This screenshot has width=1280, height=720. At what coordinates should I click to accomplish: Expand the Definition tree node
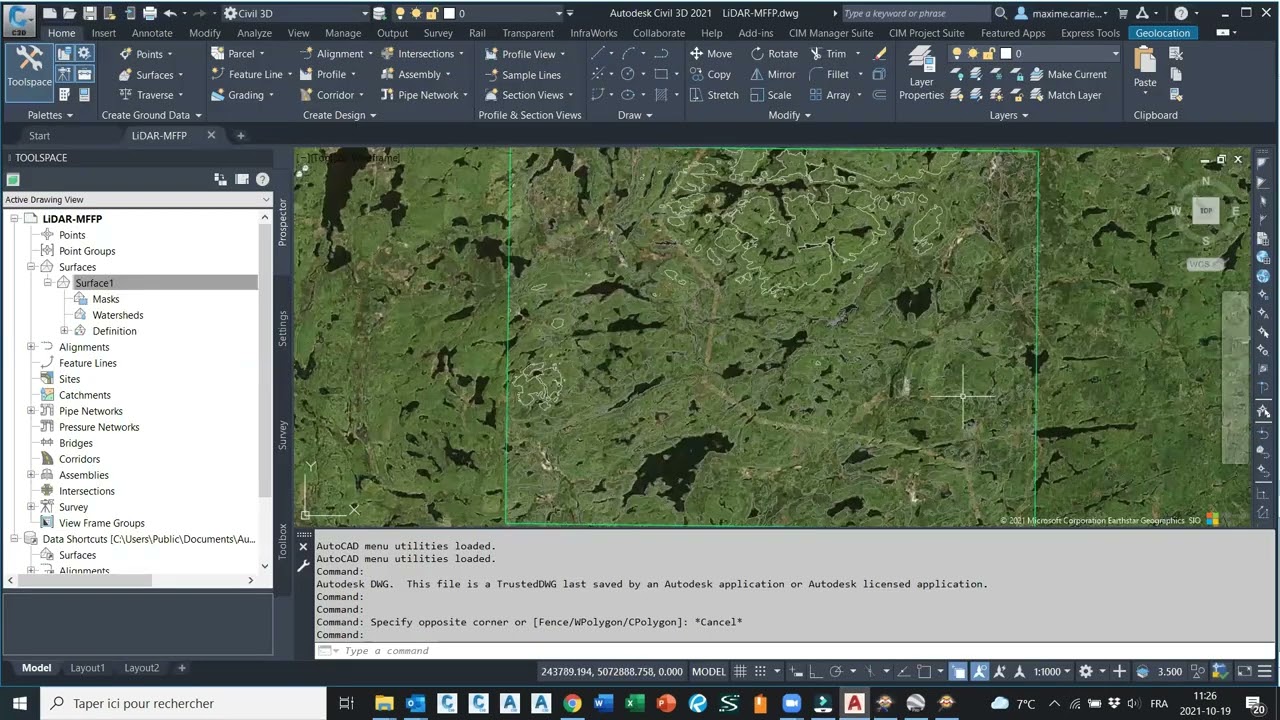[x=64, y=331]
